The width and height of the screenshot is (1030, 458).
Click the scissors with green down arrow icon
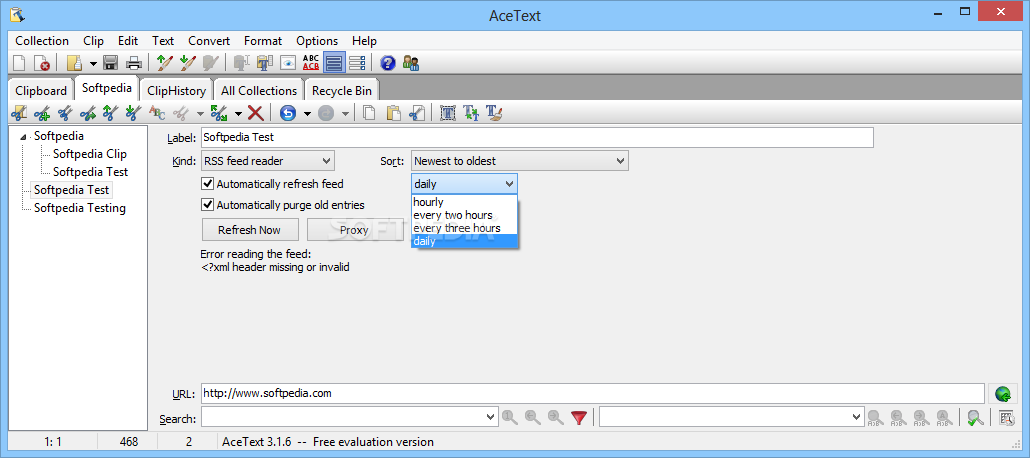(x=133, y=113)
